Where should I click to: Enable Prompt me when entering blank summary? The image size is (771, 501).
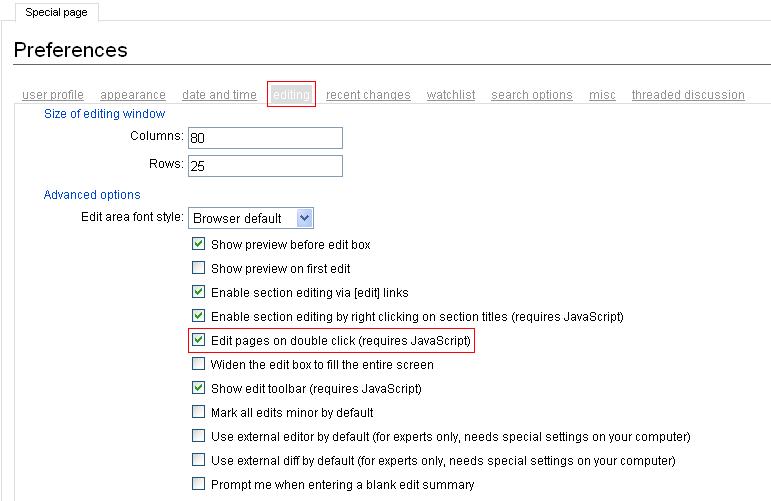coord(198,484)
